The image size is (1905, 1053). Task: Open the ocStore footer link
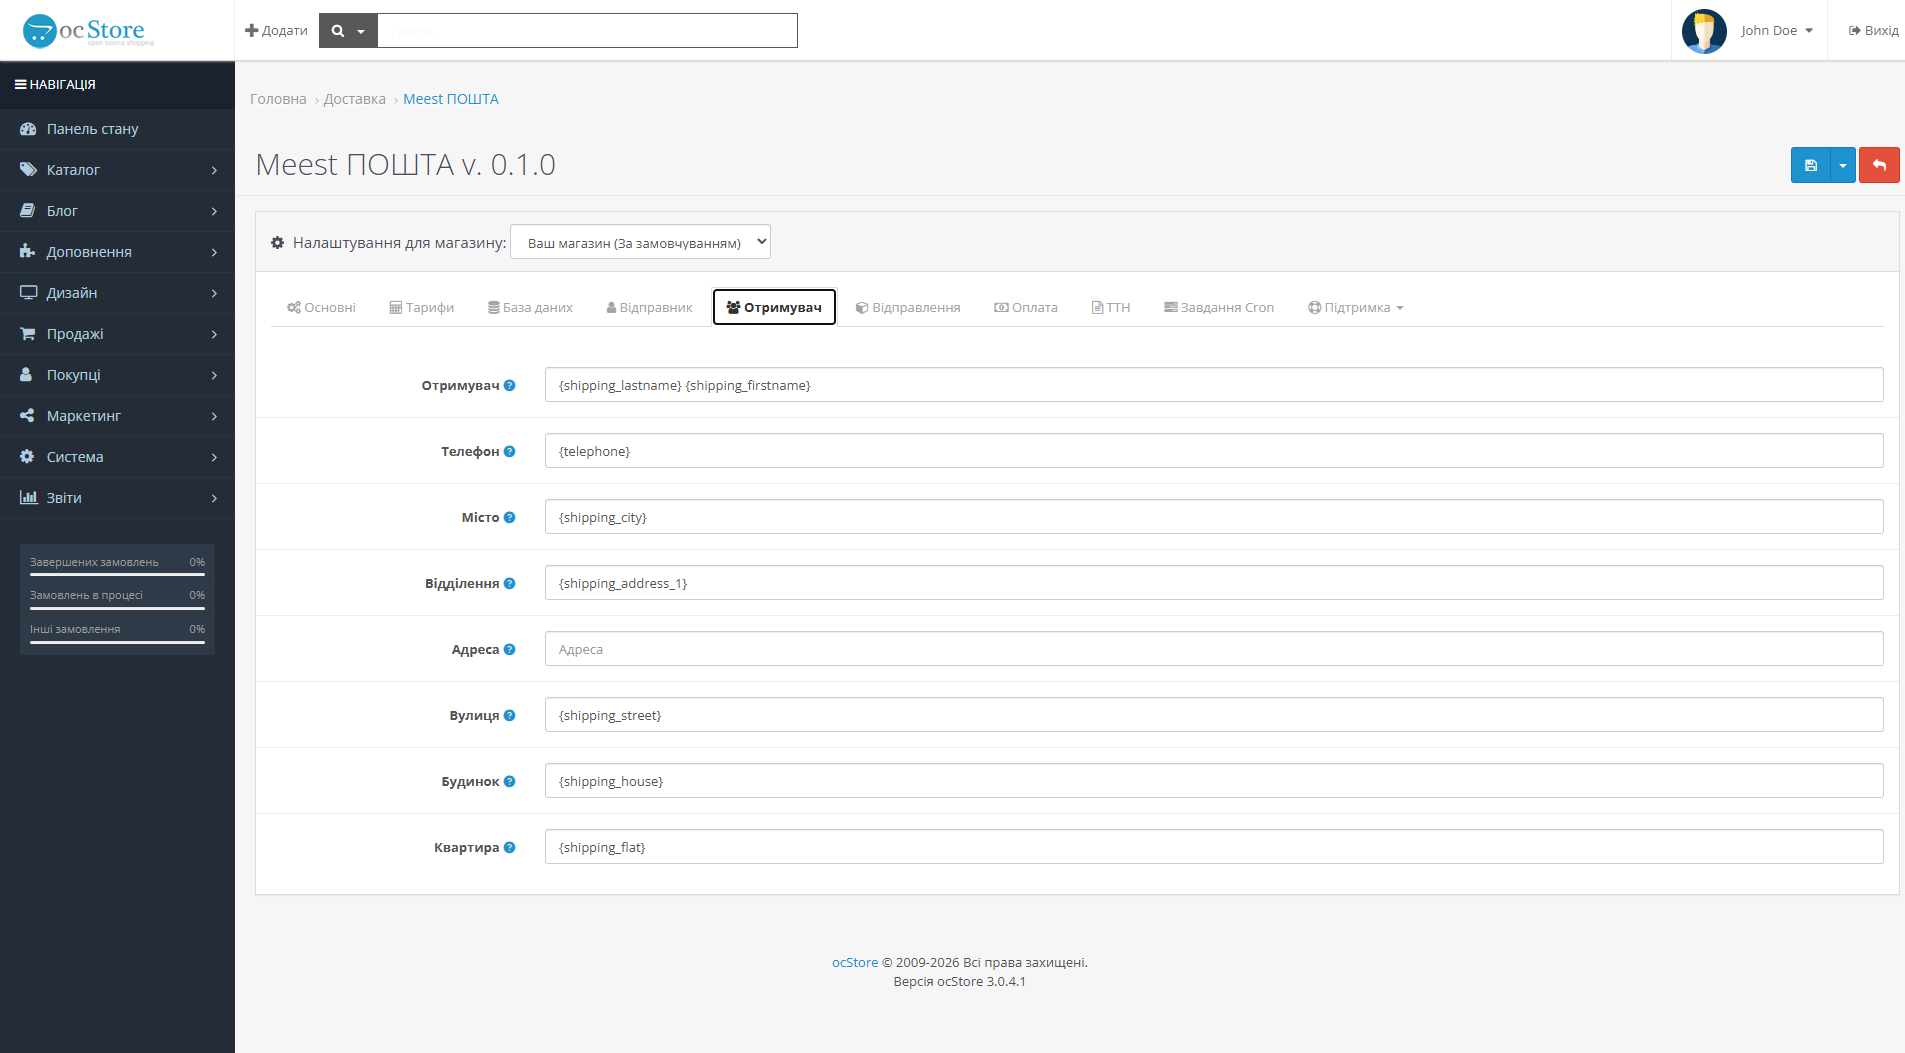pos(855,962)
